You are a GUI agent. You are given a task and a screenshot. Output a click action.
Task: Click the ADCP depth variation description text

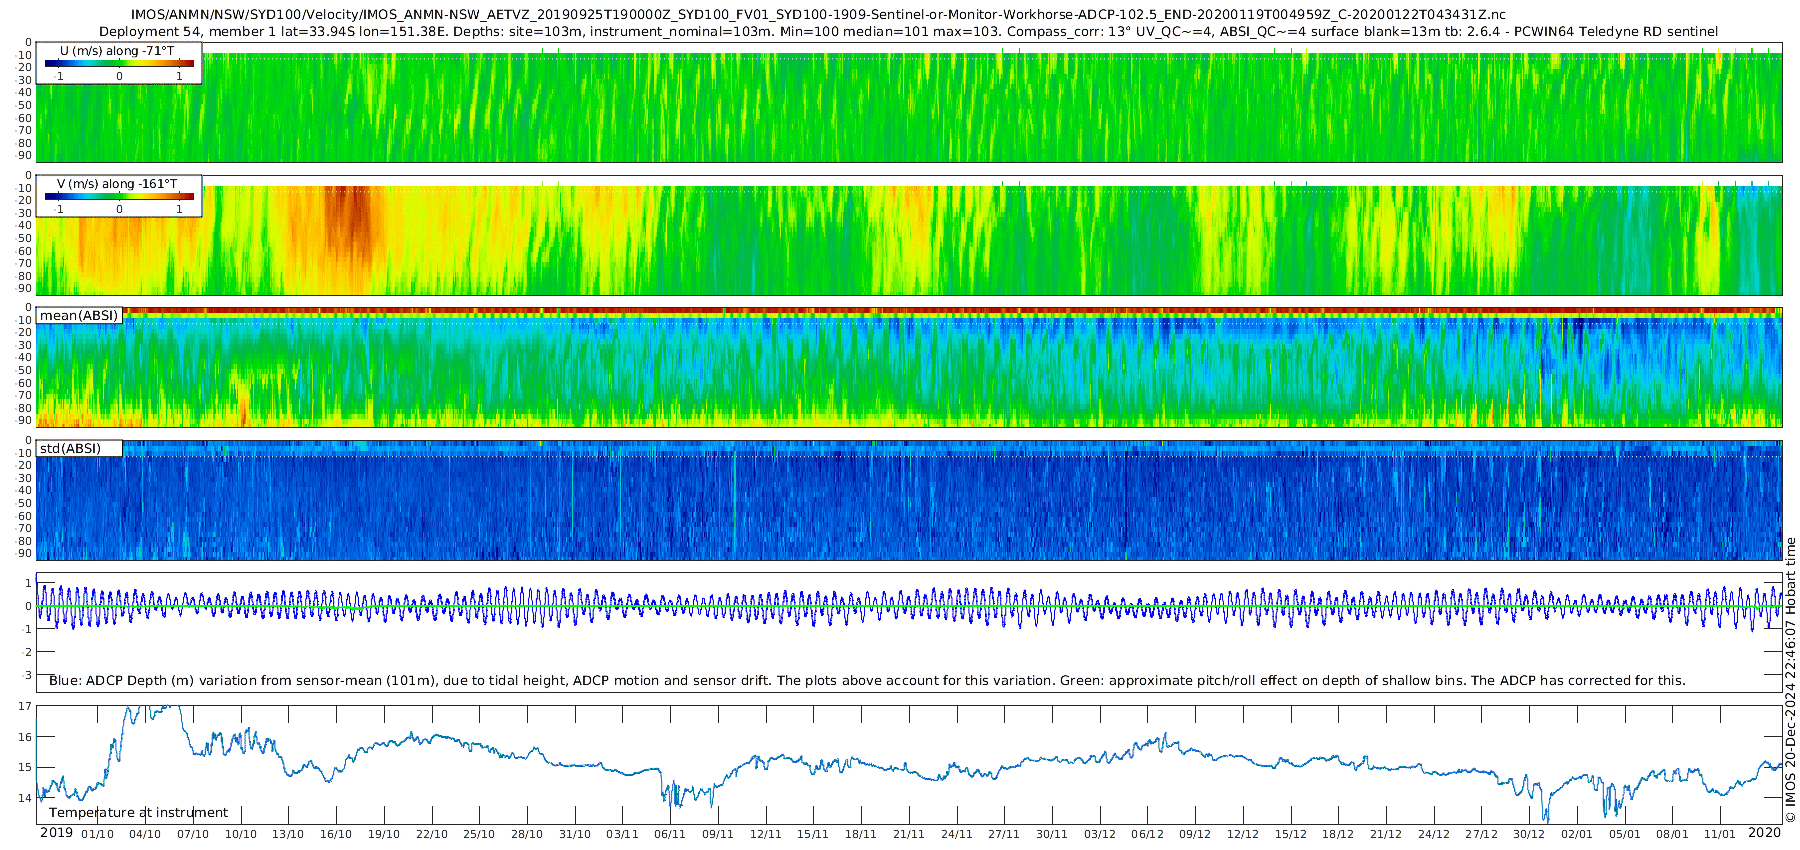tap(867, 681)
